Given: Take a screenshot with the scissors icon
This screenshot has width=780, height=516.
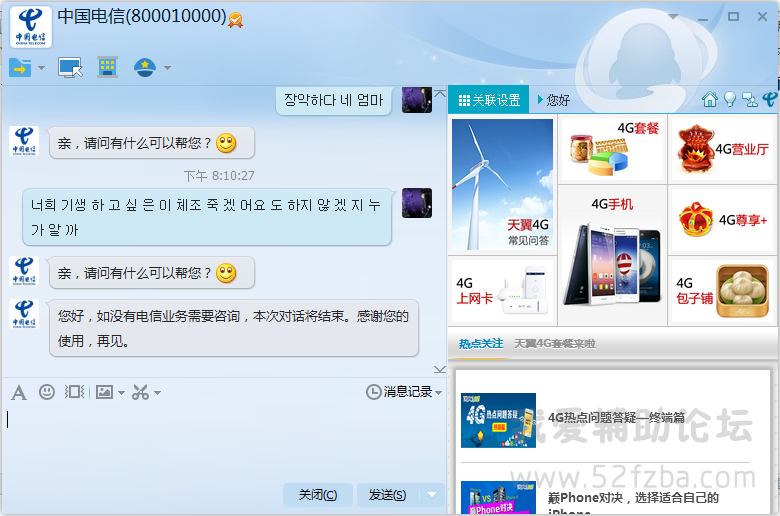Looking at the screenshot, I should coord(140,392).
